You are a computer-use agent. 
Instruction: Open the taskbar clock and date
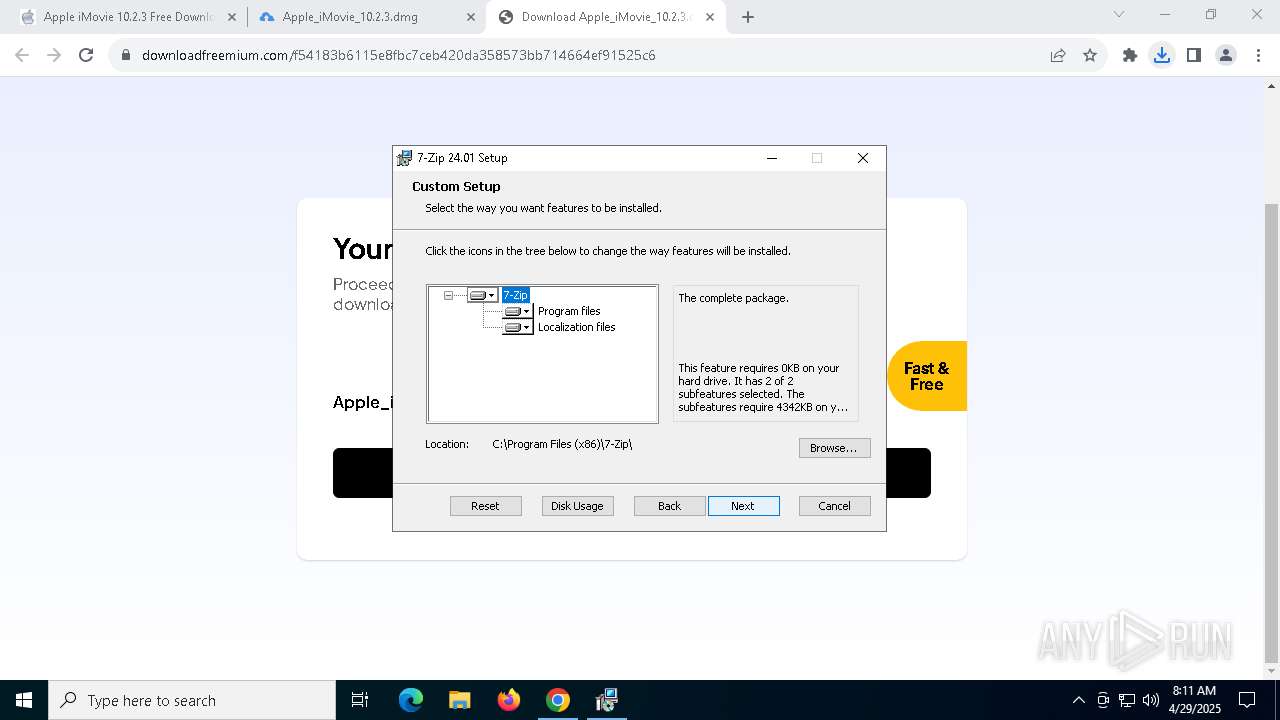(1194, 700)
